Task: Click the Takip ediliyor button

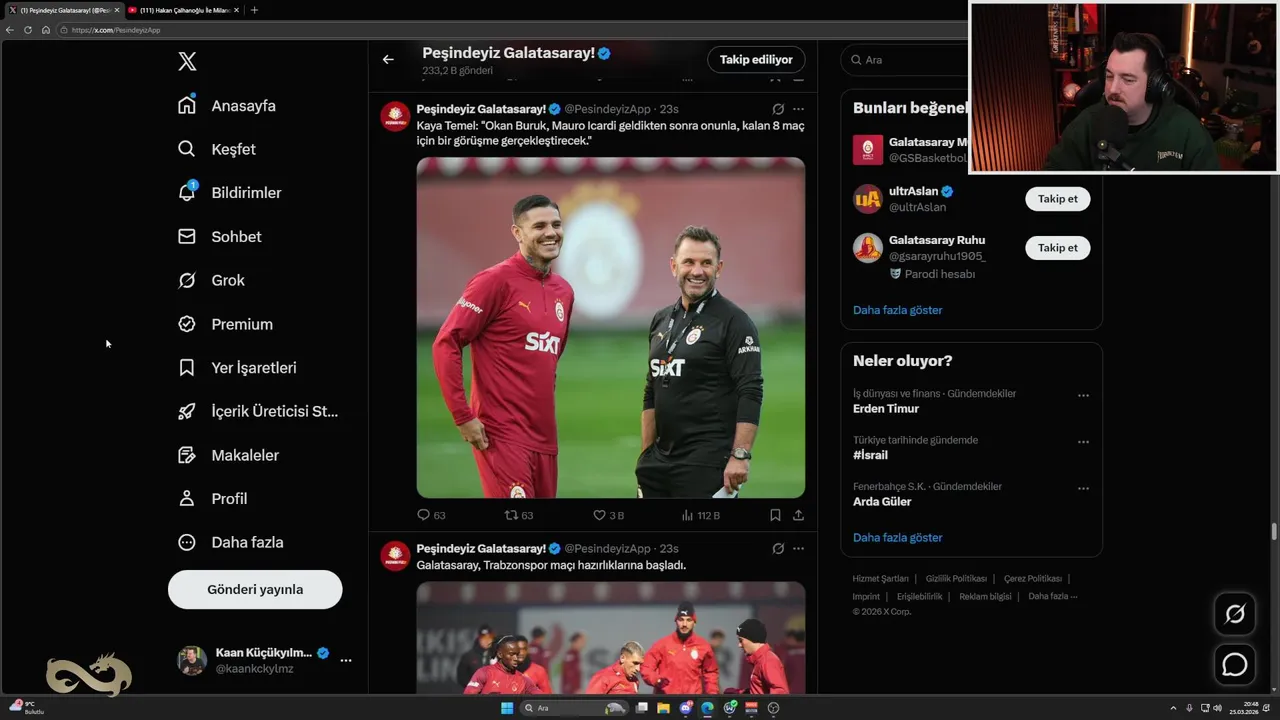Action: (756, 59)
